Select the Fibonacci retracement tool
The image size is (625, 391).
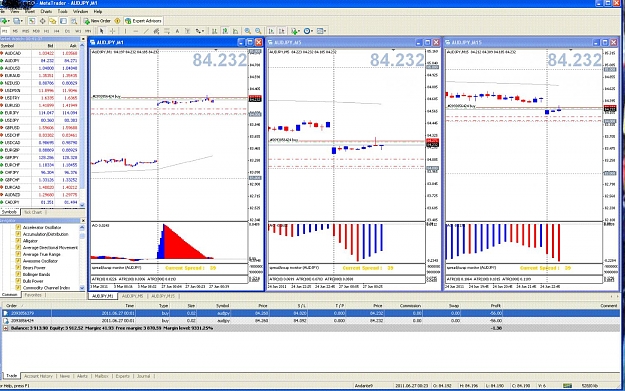(167, 31)
